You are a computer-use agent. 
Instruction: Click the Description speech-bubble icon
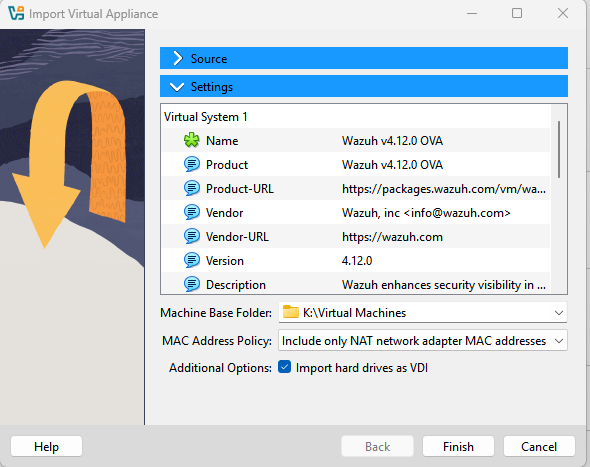click(x=192, y=284)
